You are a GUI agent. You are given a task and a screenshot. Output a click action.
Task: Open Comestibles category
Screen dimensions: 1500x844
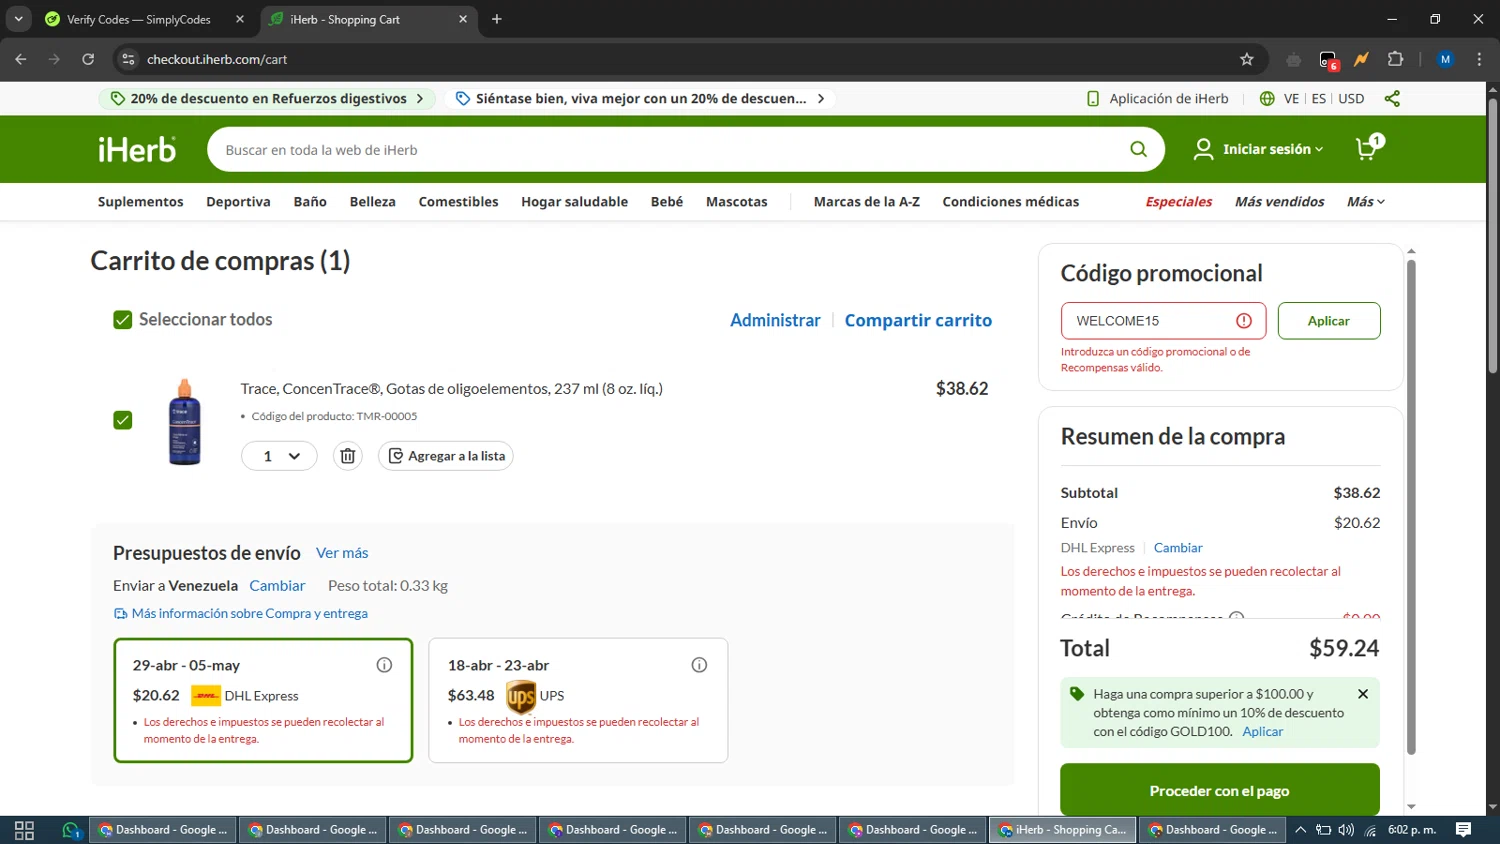coord(458,201)
